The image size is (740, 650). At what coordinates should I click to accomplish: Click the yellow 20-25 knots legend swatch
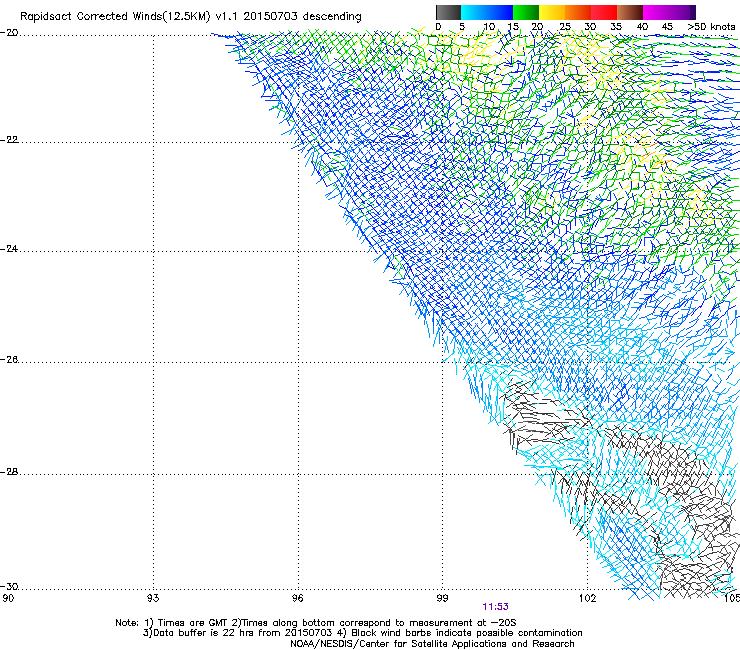[x=552, y=12]
